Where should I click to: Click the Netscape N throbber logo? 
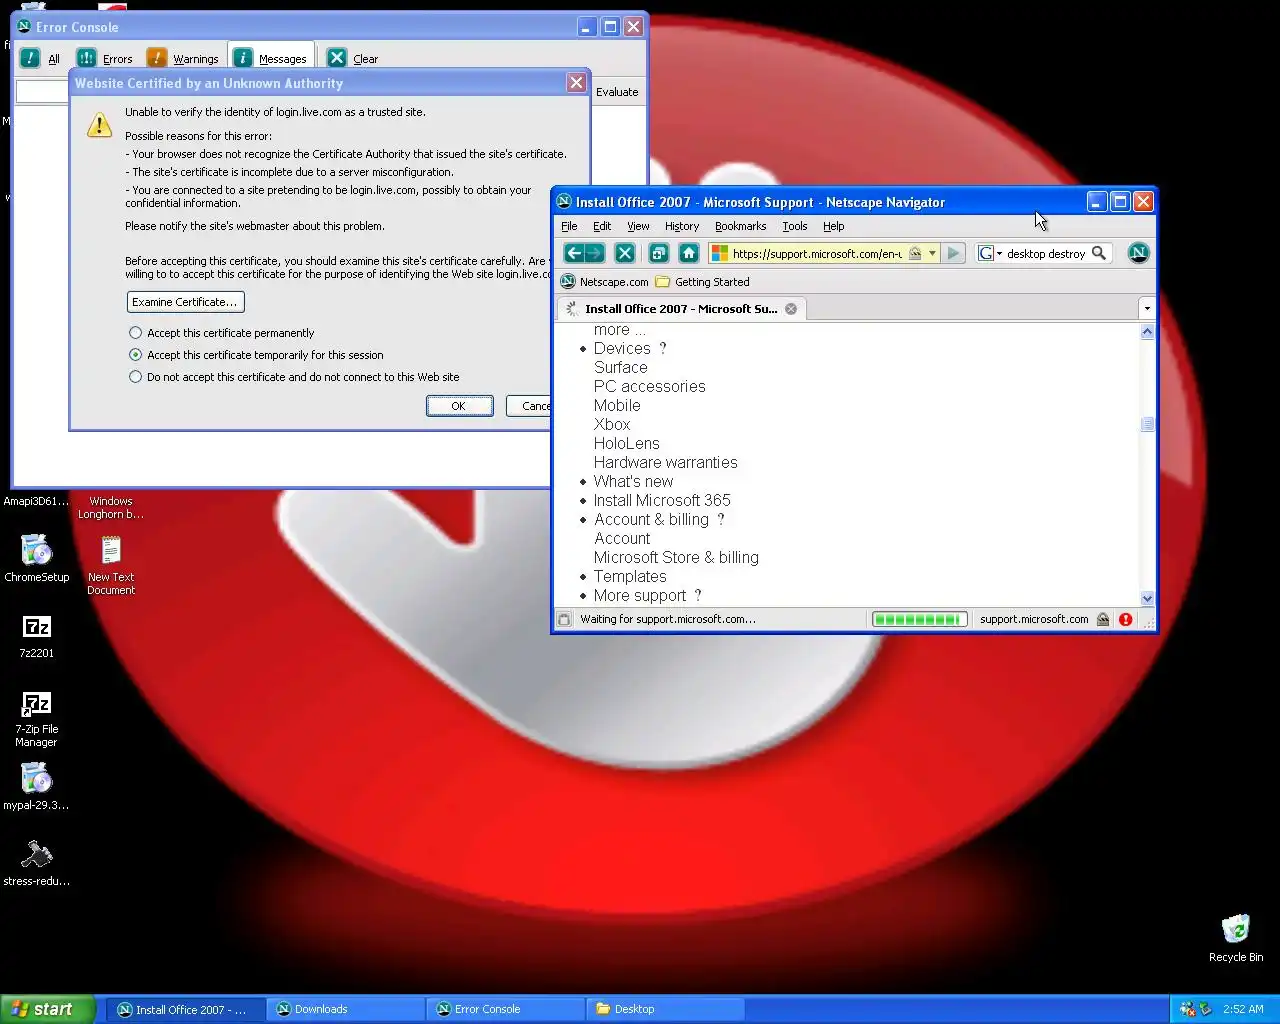(x=1138, y=253)
